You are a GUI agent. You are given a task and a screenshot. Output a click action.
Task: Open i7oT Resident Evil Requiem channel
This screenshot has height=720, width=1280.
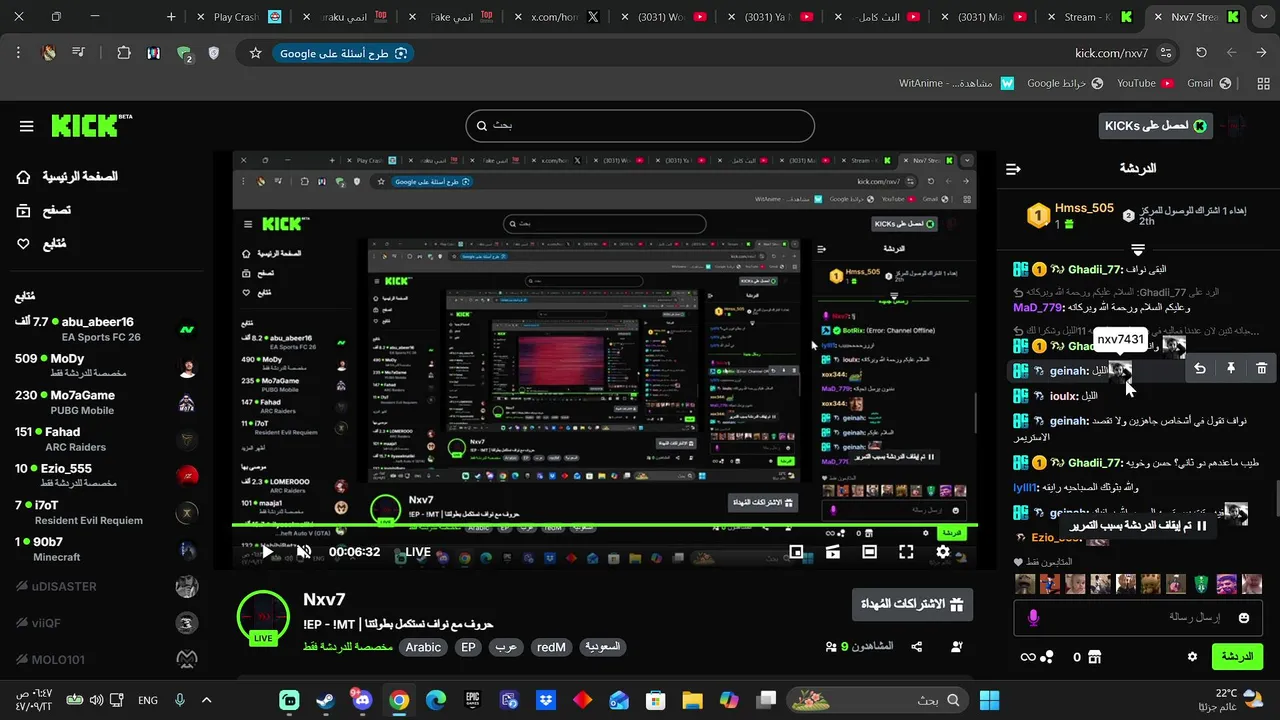pos(106,512)
